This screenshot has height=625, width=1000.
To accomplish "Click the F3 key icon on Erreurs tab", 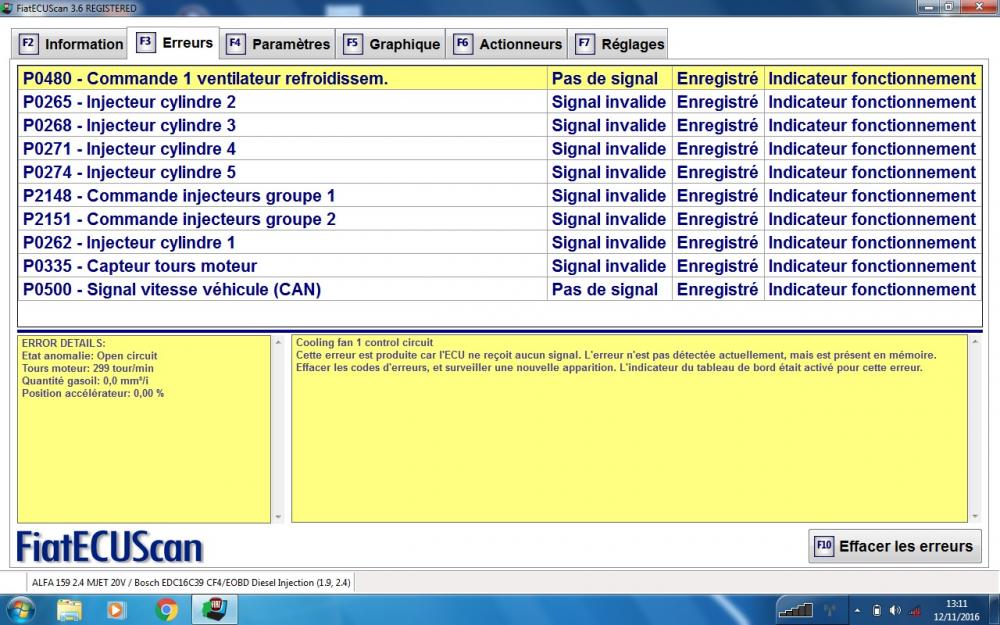I will 145,42.
